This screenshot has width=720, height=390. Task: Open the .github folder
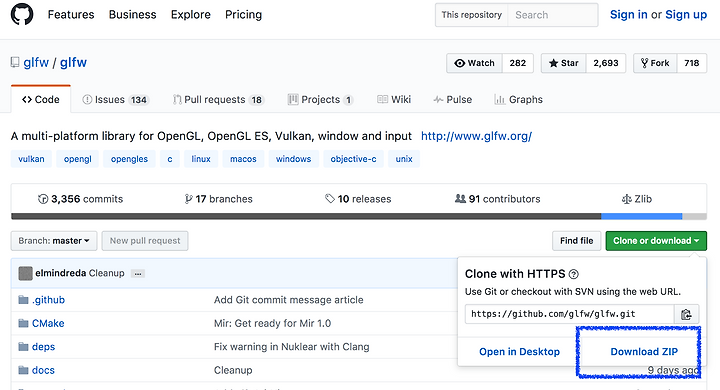pyautogui.click(x=48, y=300)
